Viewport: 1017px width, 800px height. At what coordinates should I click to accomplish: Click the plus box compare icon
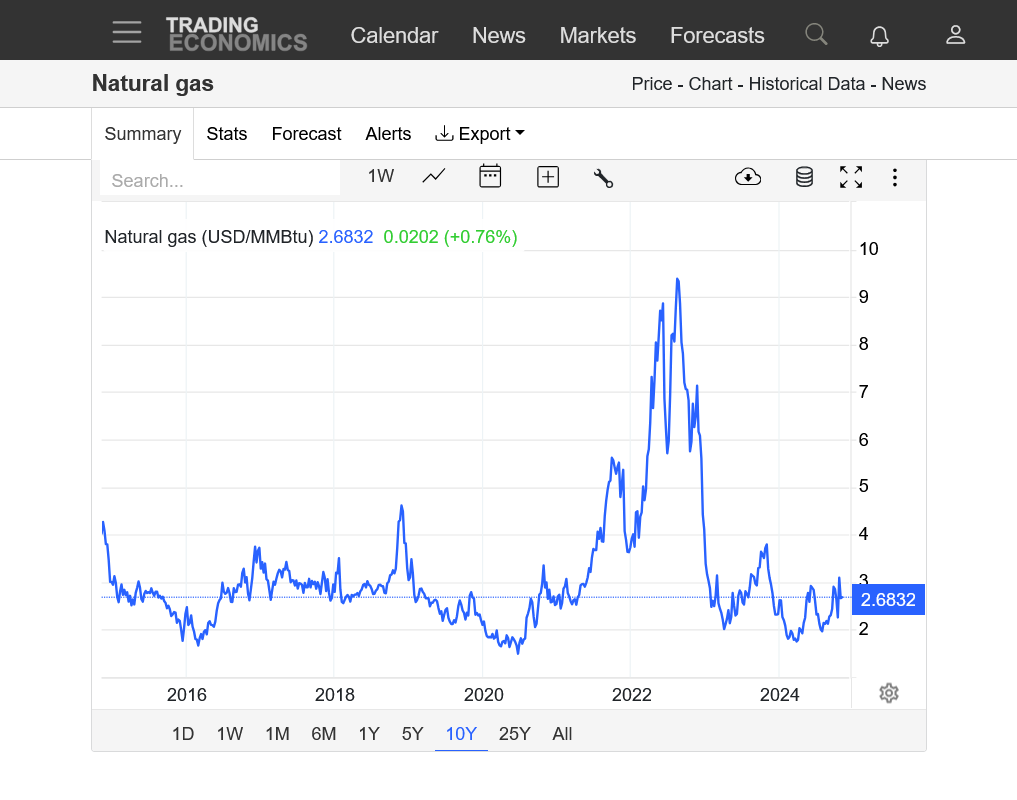(x=547, y=177)
